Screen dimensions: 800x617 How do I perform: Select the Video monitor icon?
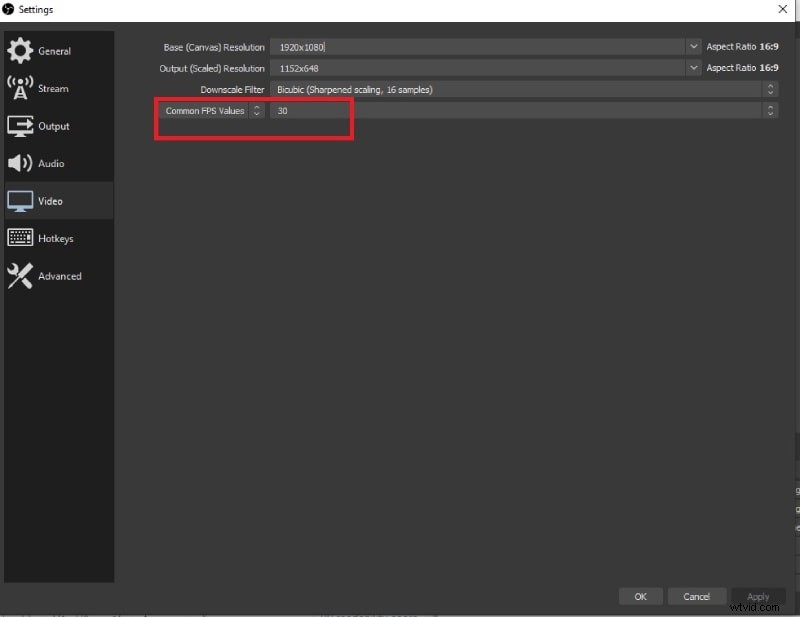pyautogui.click(x=20, y=200)
